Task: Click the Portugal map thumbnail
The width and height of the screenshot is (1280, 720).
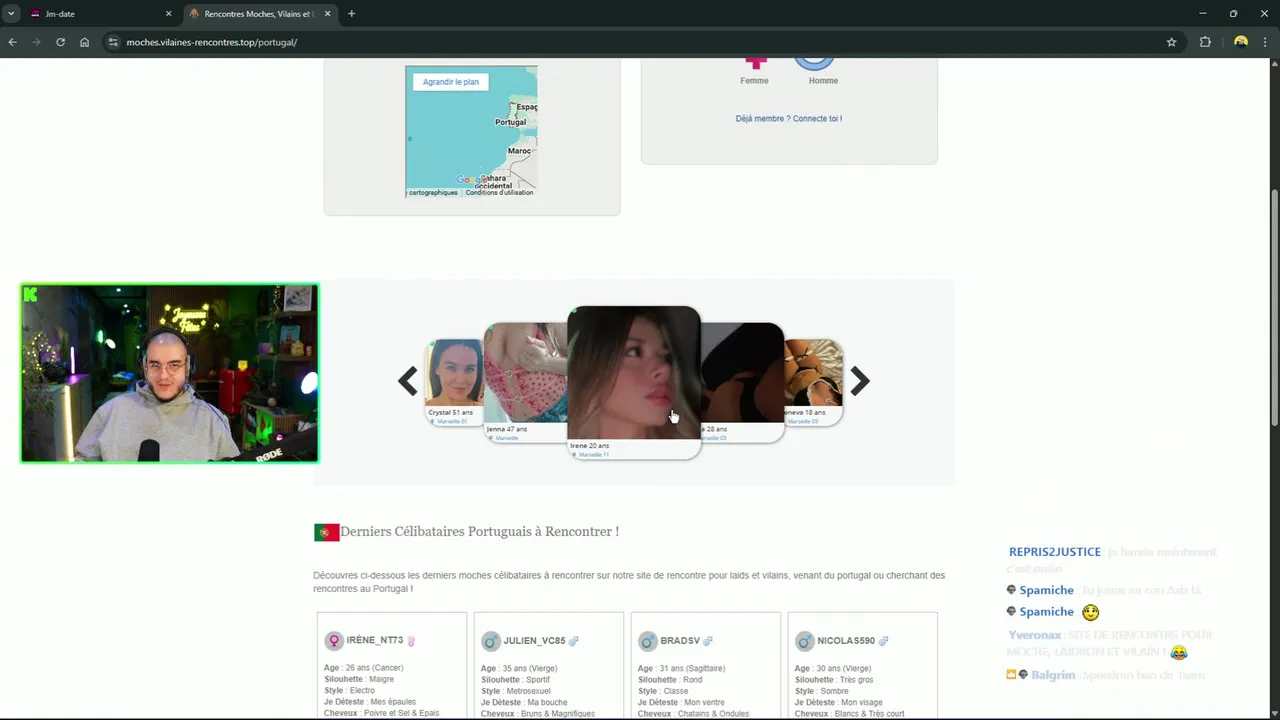Action: click(471, 131)
